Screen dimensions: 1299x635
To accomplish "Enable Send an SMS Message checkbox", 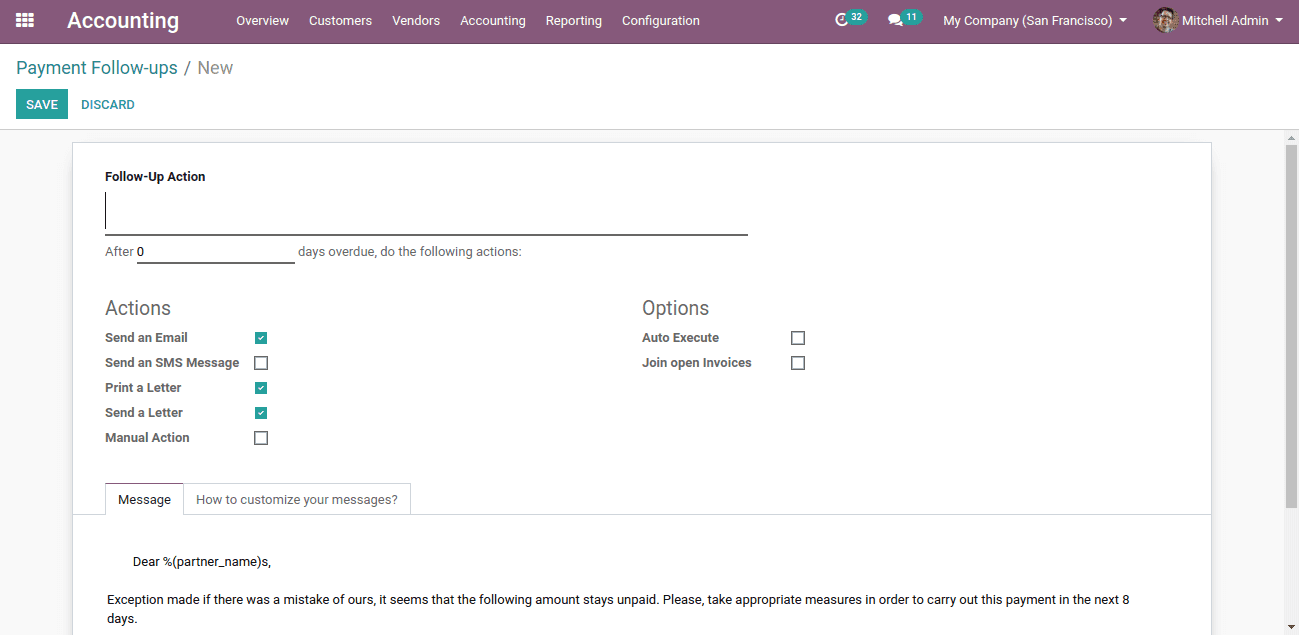I will tap(261, 363).
